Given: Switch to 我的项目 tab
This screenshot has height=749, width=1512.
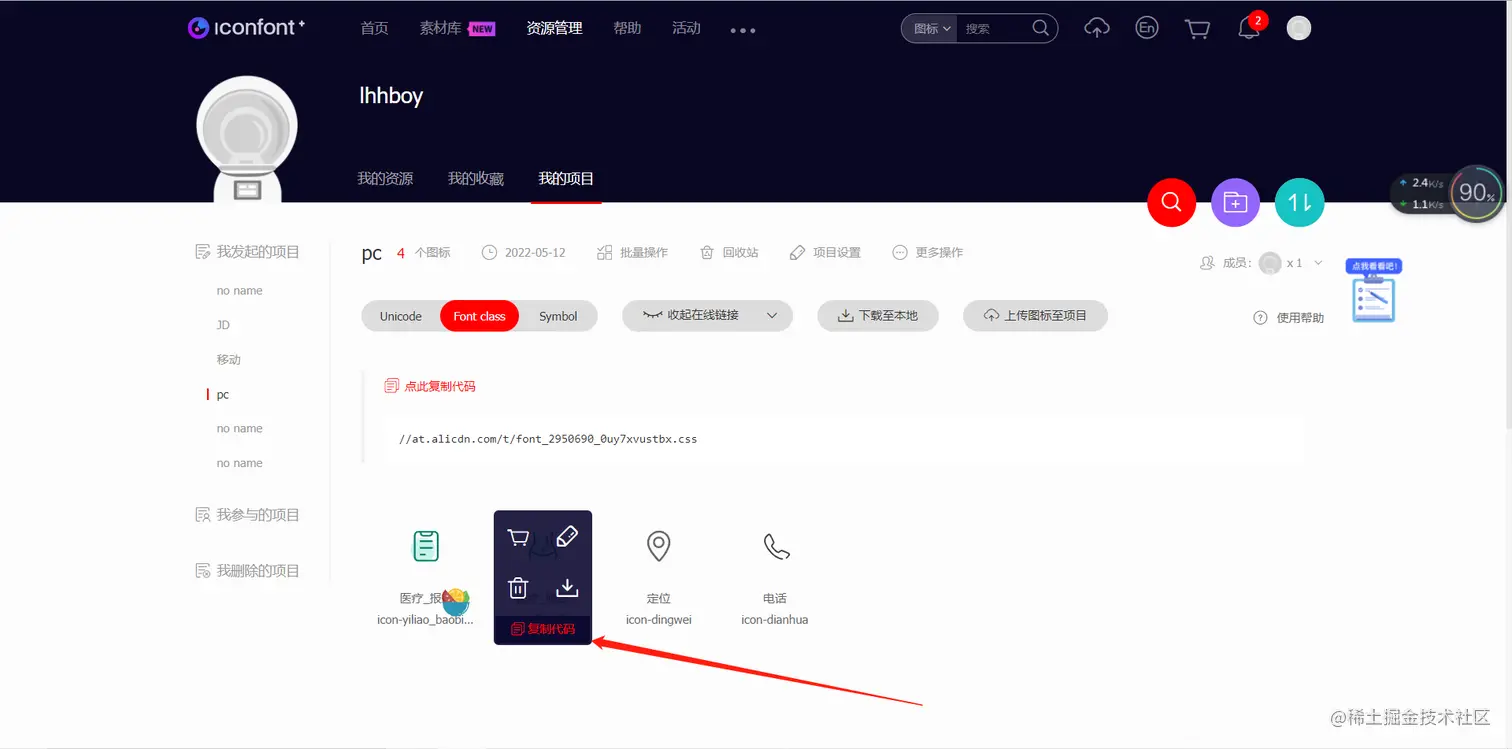Looking at the screenshot, I should 566,179.
